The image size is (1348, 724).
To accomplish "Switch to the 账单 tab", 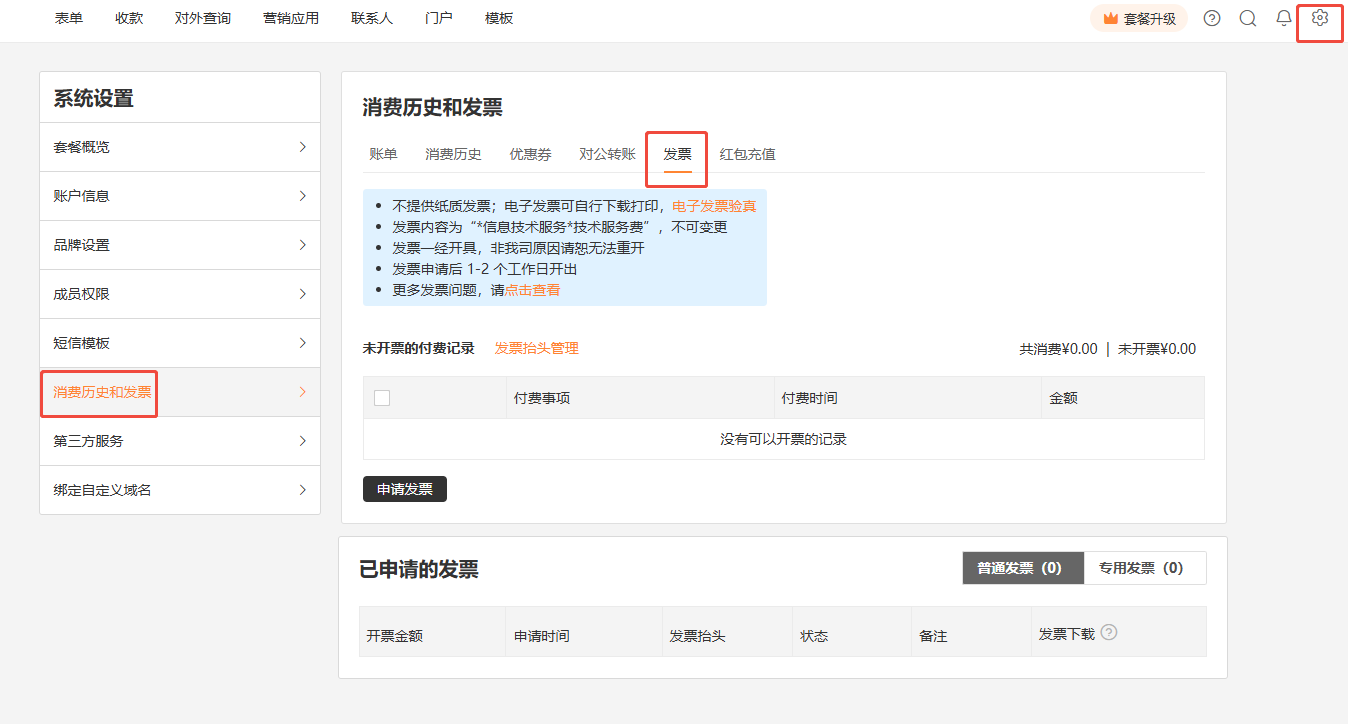I will 383,154.
